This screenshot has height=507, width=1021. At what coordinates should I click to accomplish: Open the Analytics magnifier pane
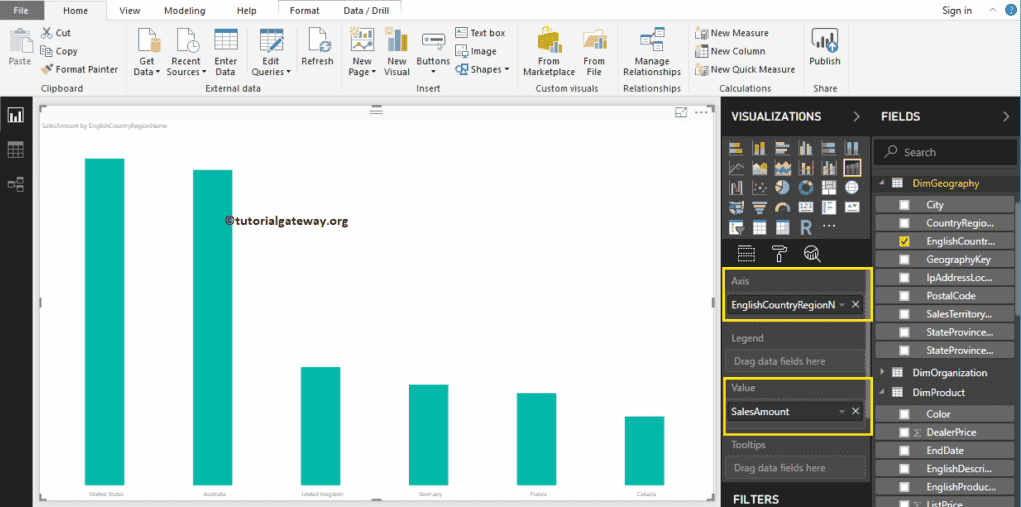[811, 253]
